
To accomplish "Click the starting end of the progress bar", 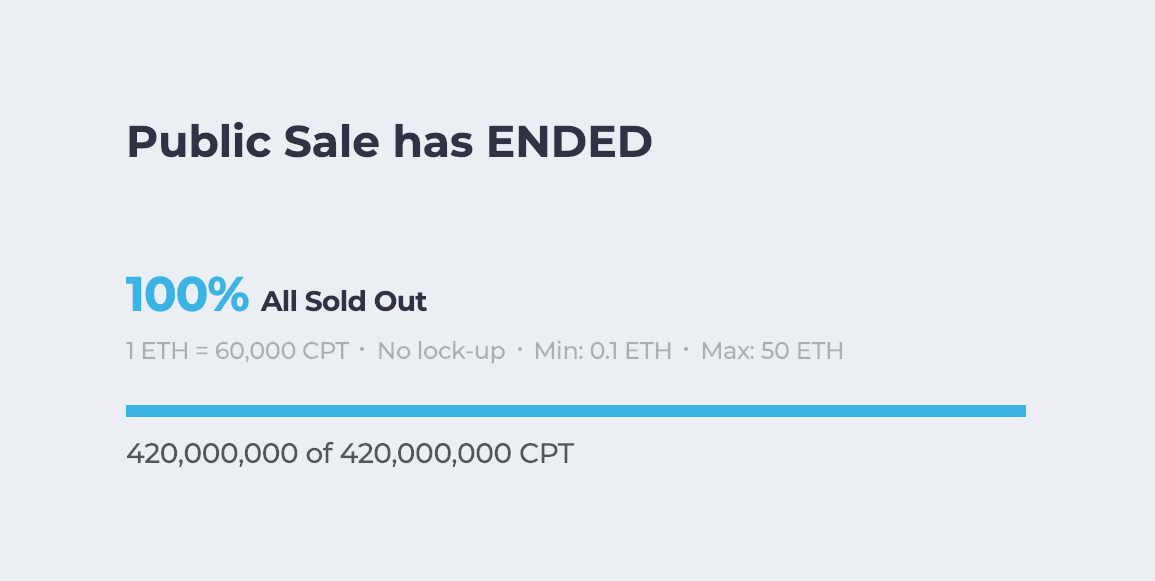I will click(130, 411).
